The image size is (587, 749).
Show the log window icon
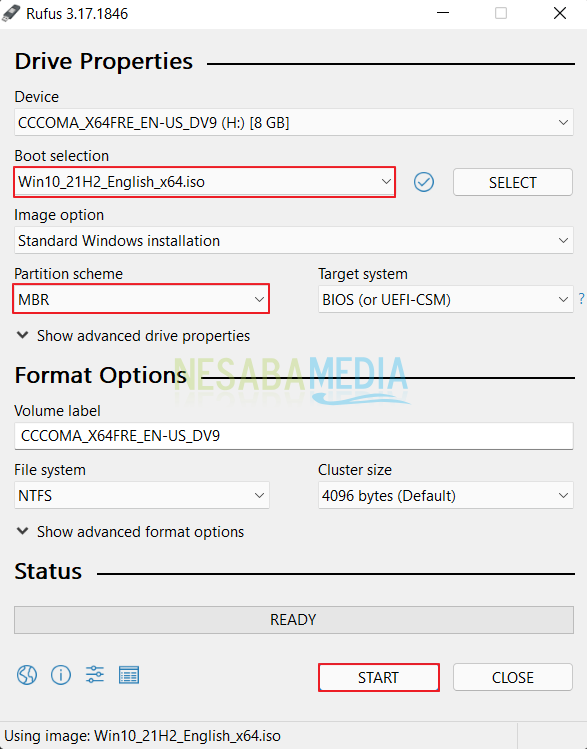129,675
